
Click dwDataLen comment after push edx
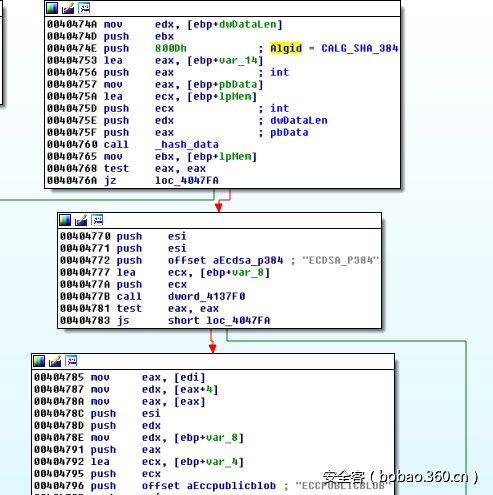[x=299, y=120]
